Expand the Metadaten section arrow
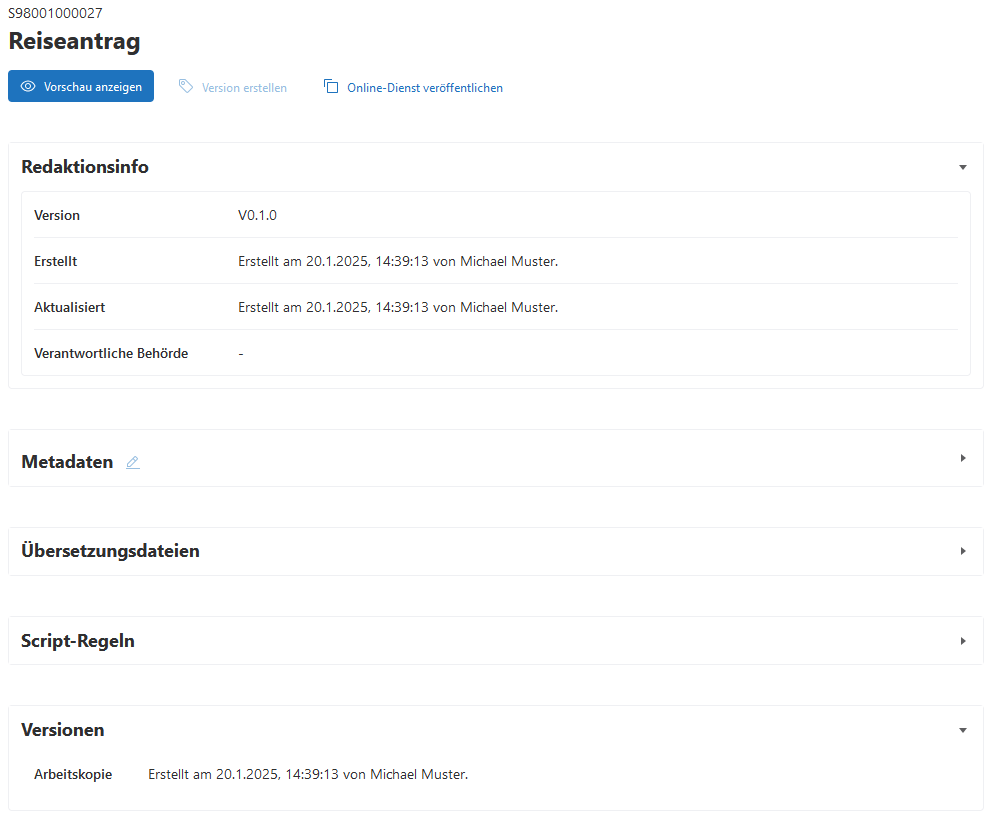996x824 pixels. 962,458
